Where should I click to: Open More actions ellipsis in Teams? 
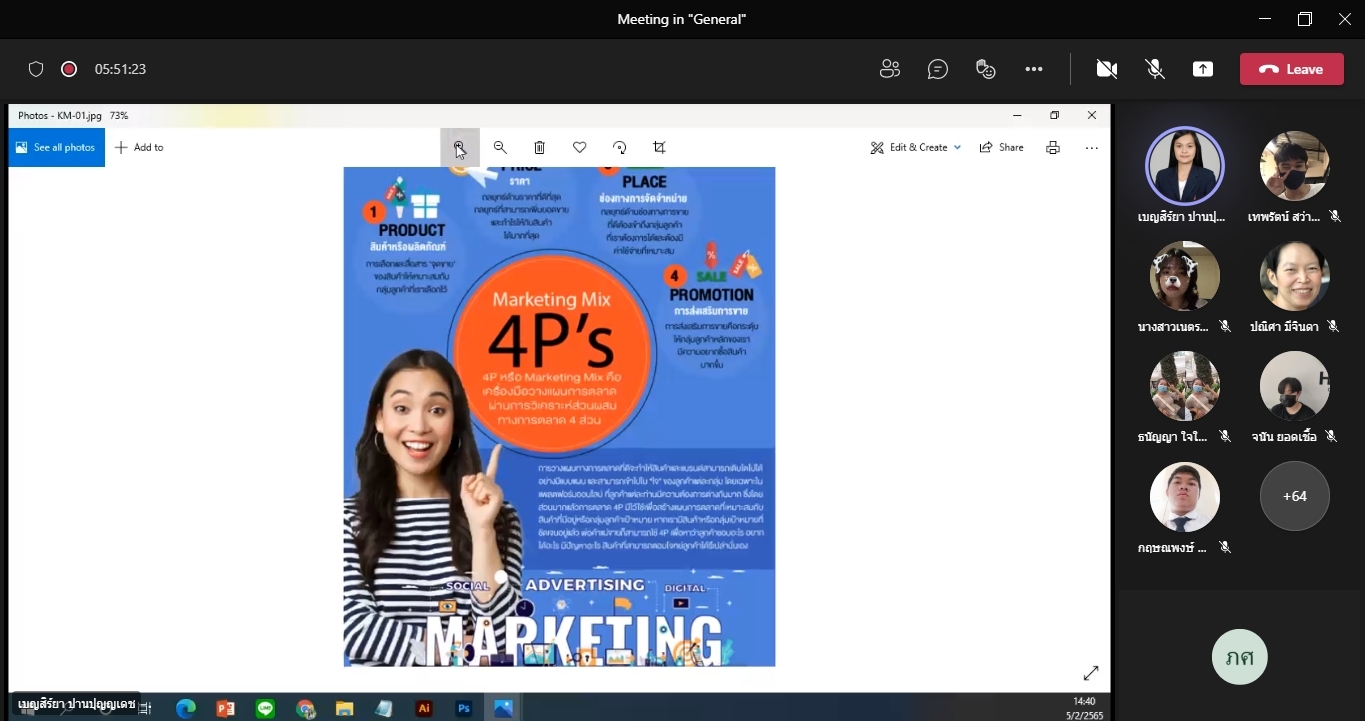click(1034, 69)
